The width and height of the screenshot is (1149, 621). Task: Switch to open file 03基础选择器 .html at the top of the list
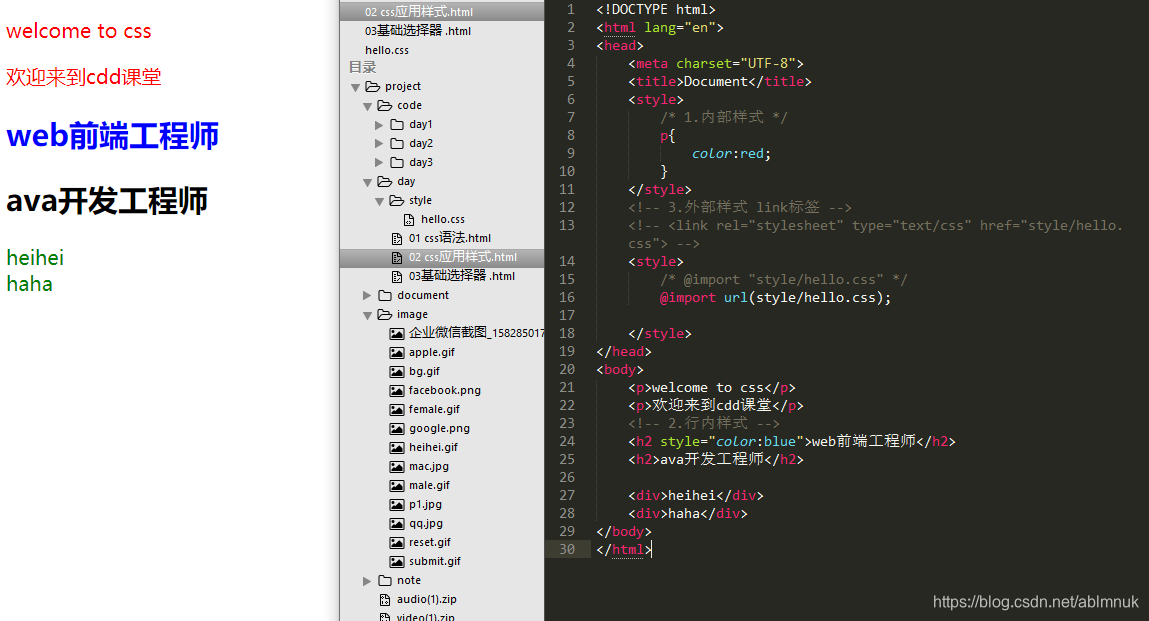click(x=418, y=31)
